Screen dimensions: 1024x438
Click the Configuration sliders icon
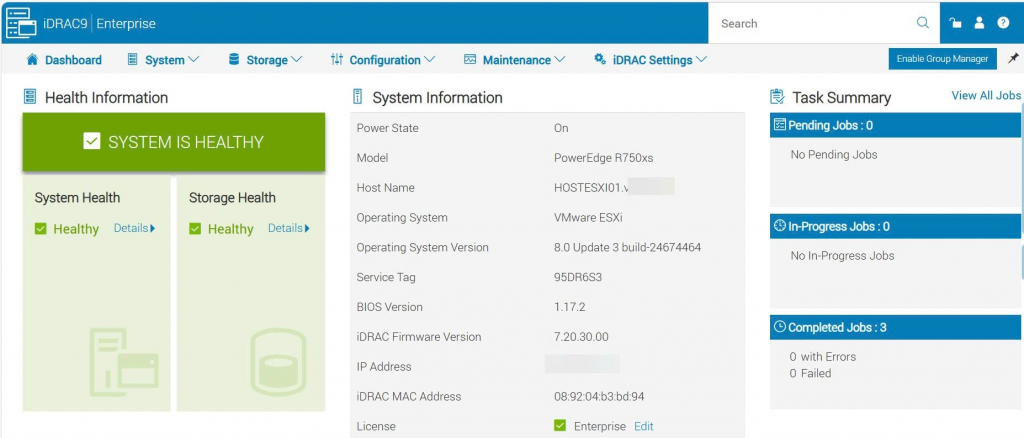pyautogui.click(x=337, y=59)
